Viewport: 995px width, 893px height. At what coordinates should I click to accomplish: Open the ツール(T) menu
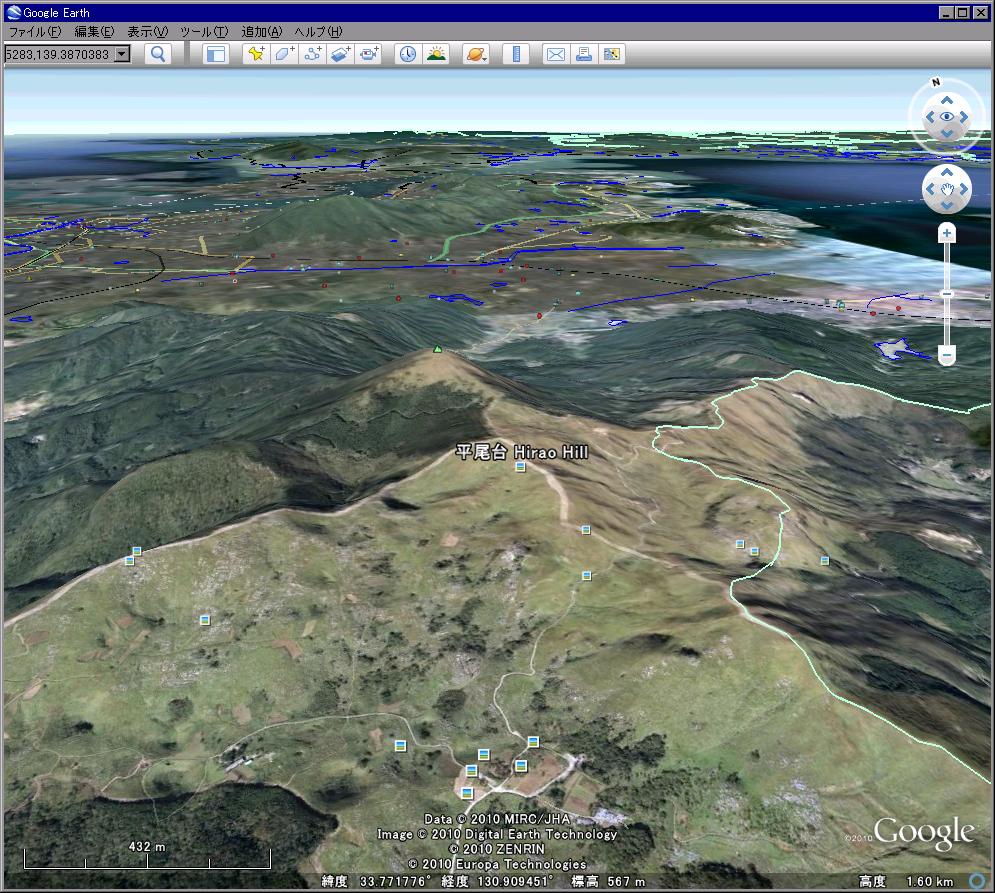coord(204,32)
